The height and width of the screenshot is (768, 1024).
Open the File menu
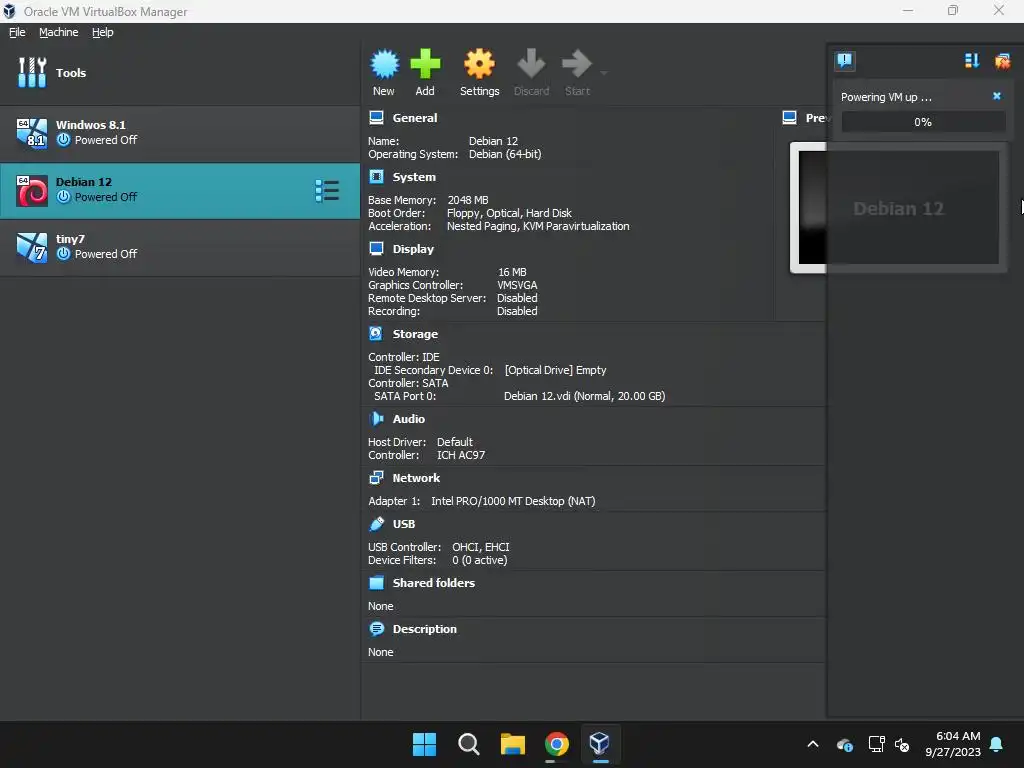click(17, 32)
